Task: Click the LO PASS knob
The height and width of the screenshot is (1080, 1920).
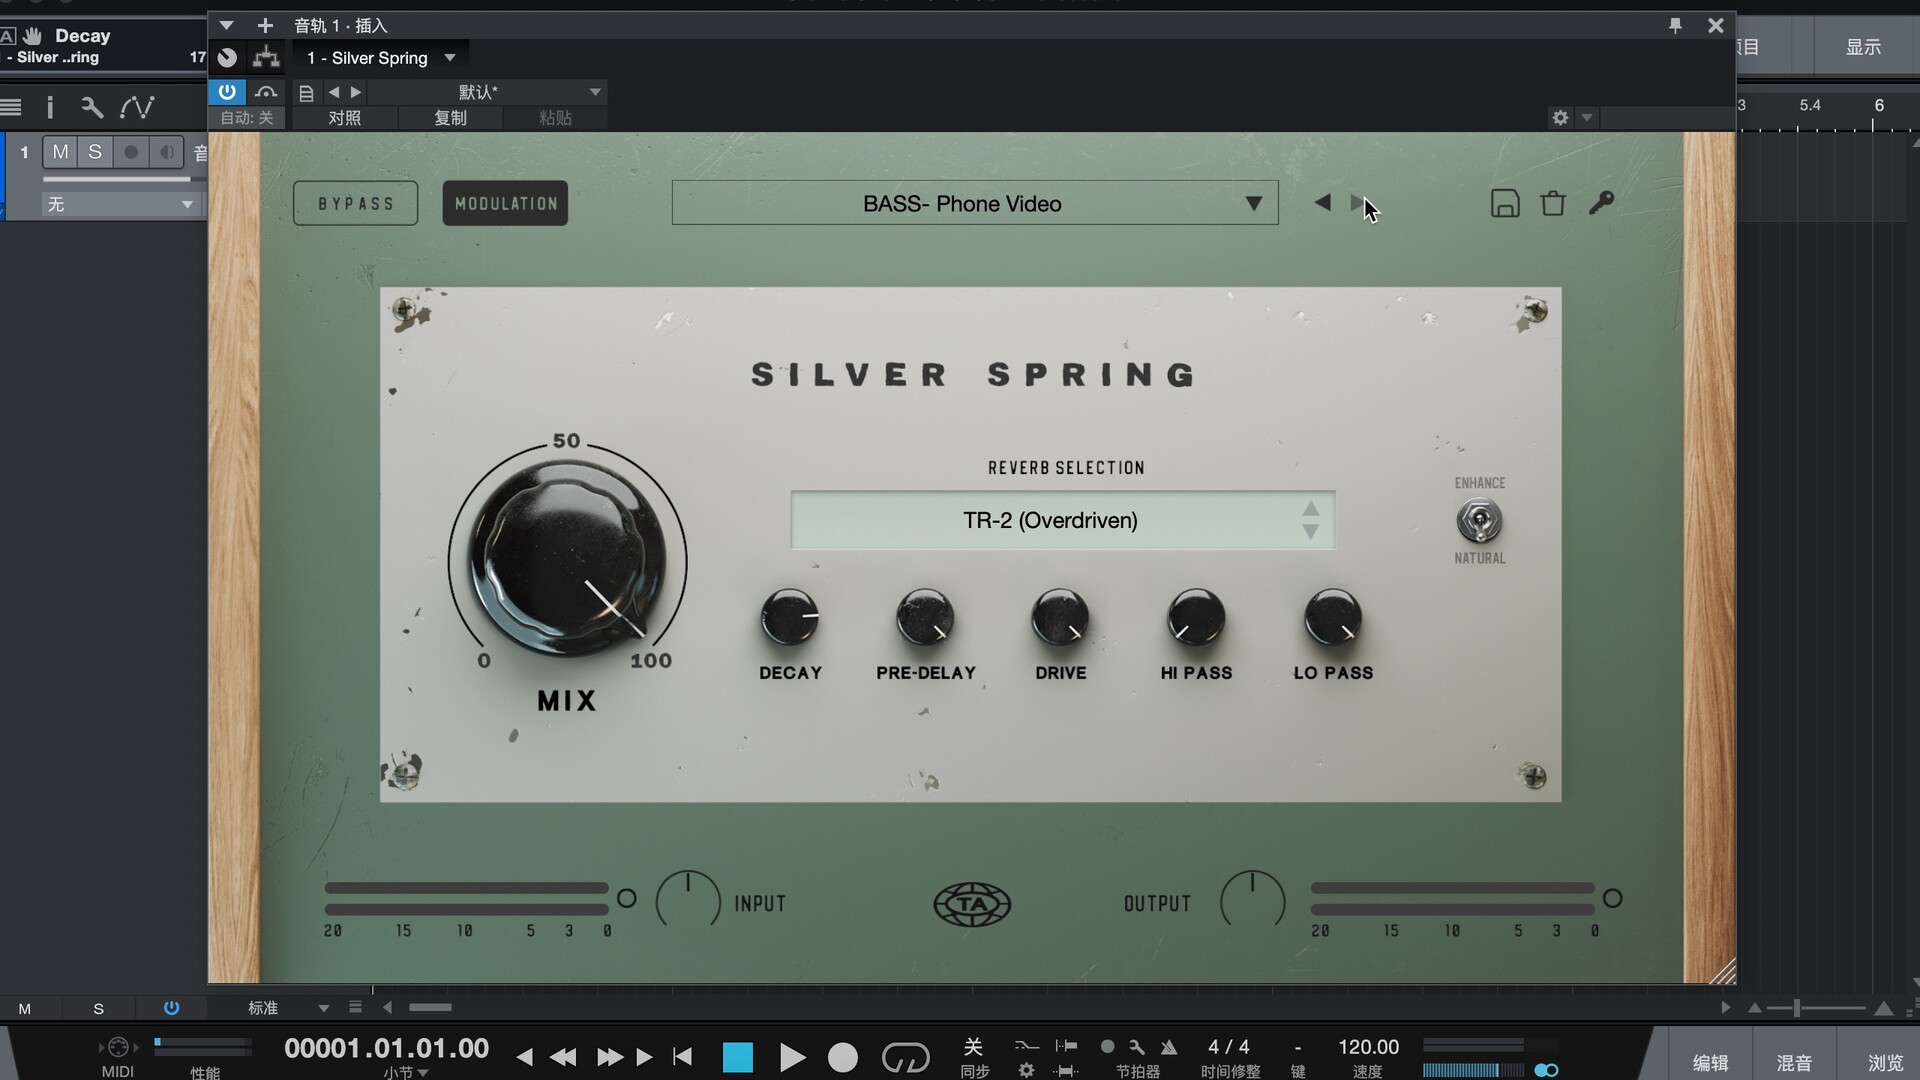Action: [1333, 618]
